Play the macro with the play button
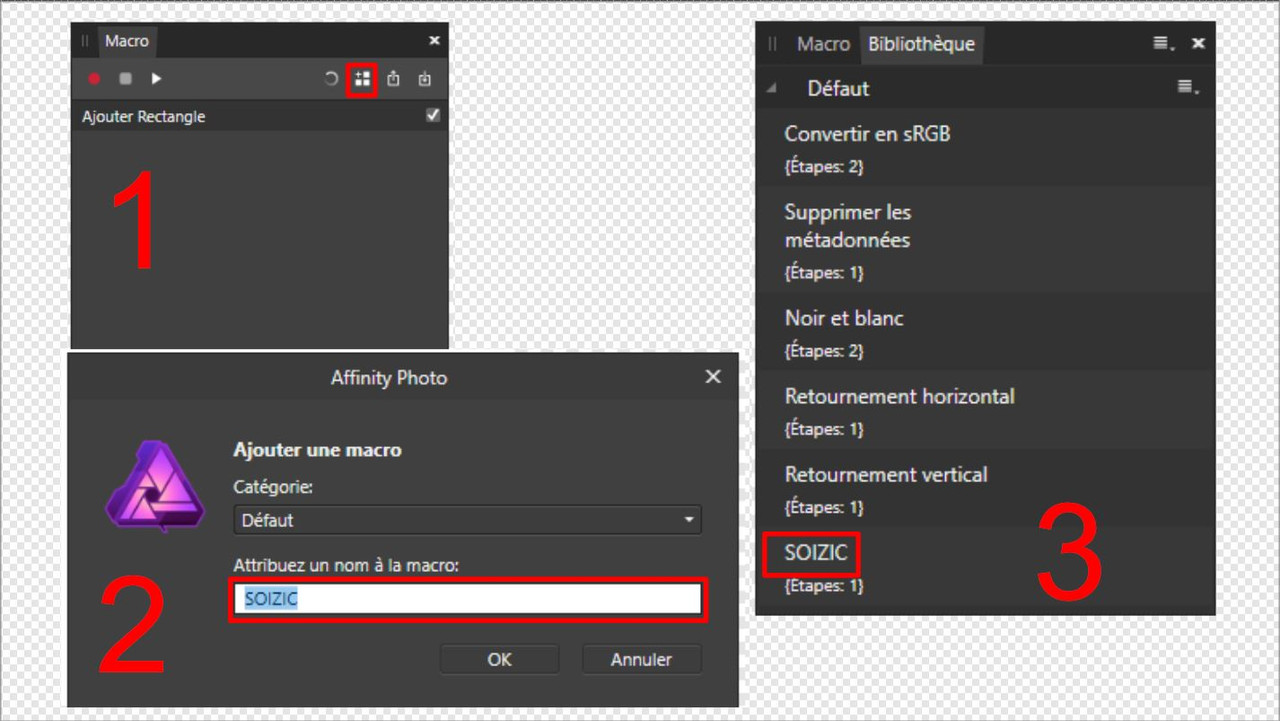The height and width of the screenshot is (721, 1280). pos(156,79)
